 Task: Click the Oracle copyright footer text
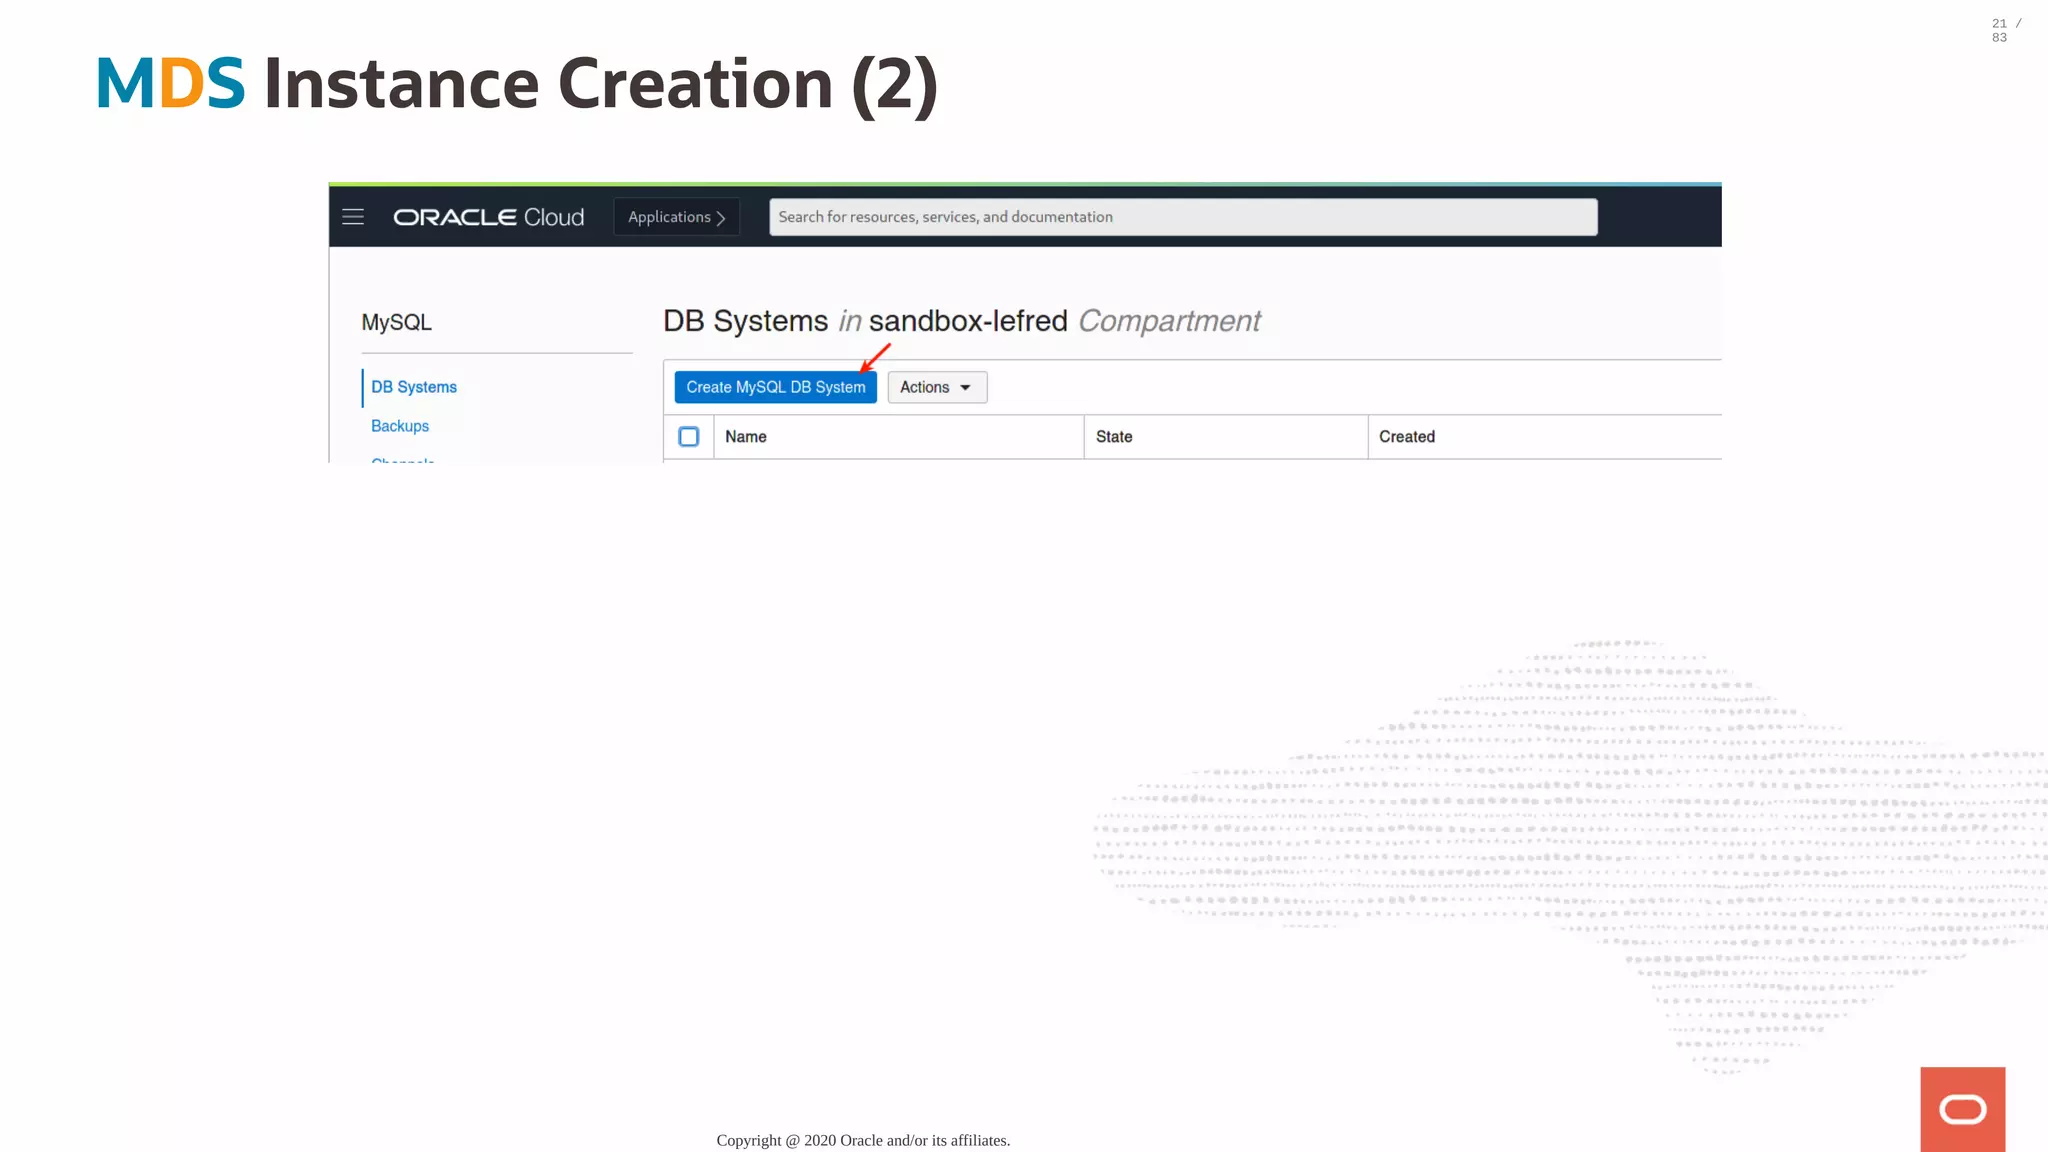pos(863,1140)
